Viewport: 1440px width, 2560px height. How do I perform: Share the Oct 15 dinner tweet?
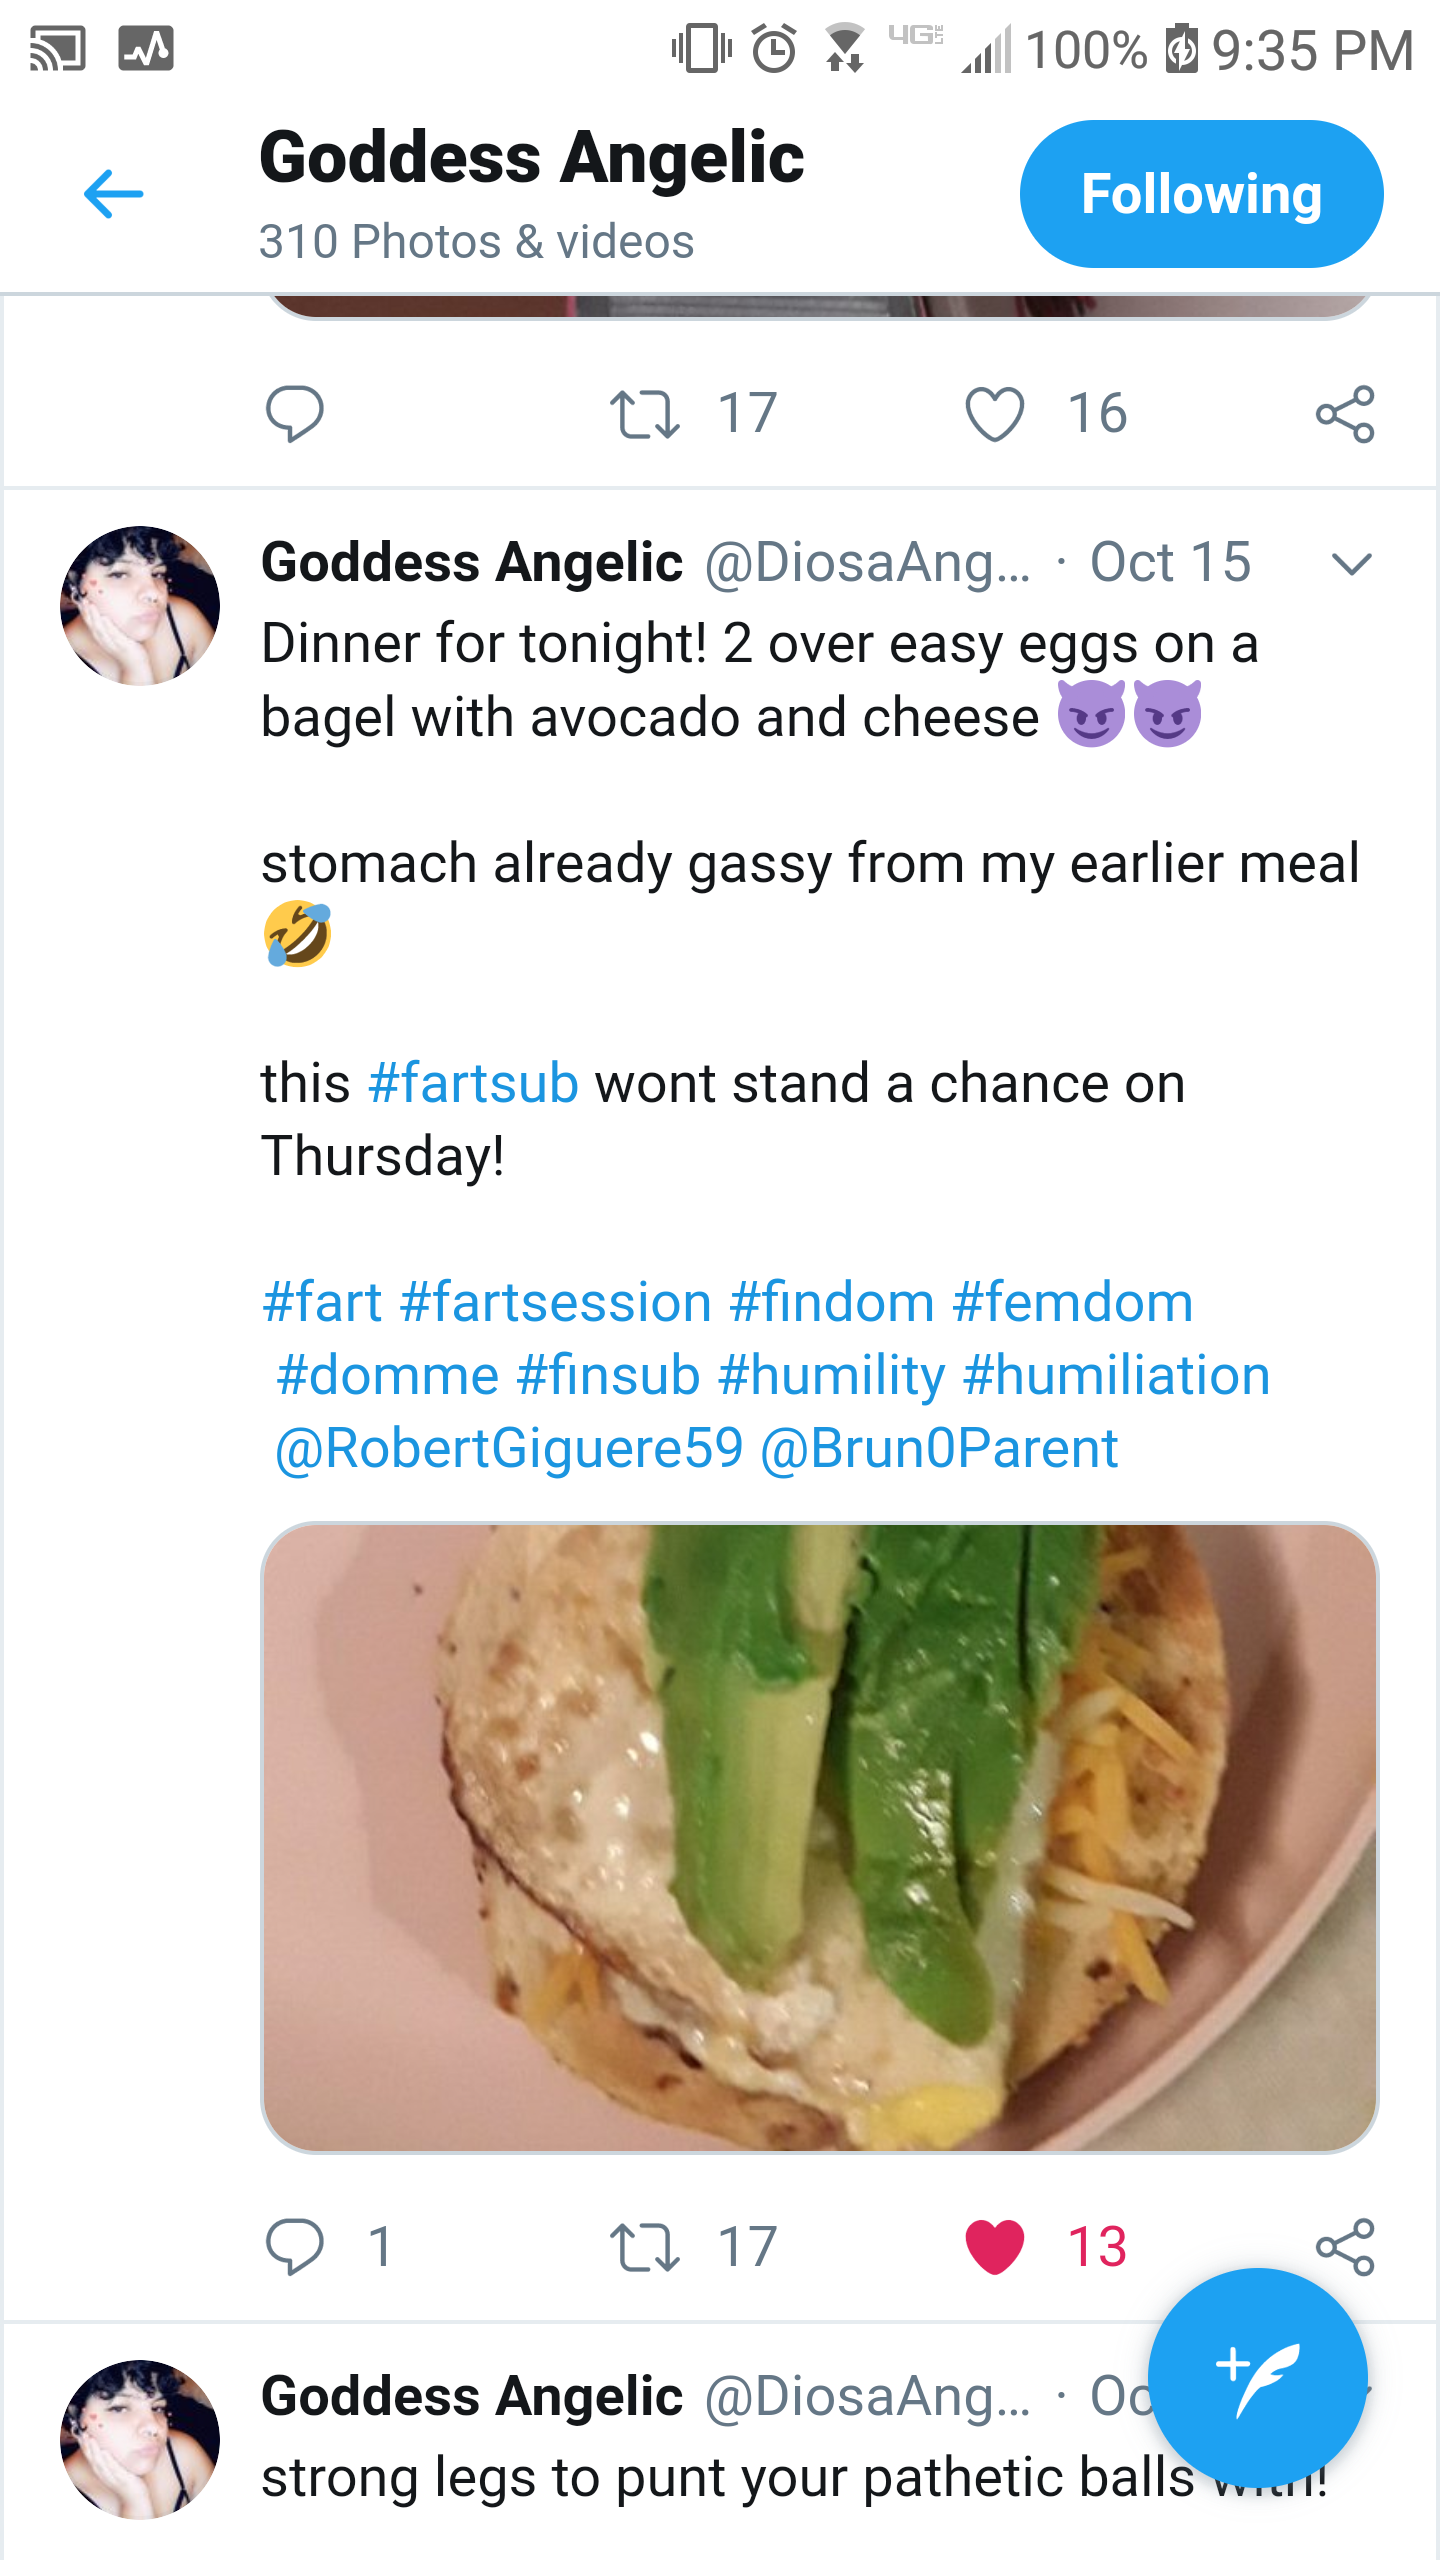pyautogui.click(x=1345, y=2247)
